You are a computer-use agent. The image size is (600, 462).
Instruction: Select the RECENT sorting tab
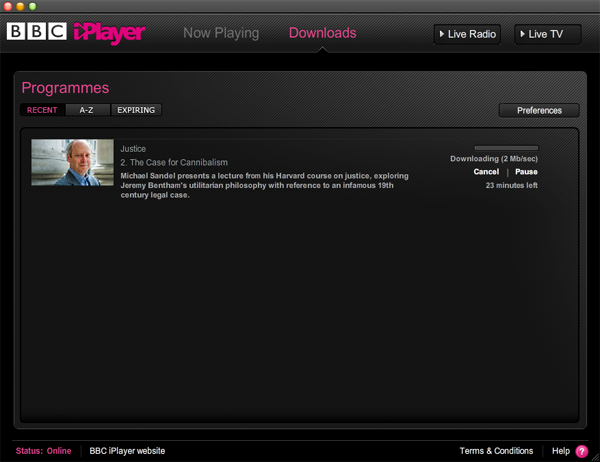tap(42, 110)
